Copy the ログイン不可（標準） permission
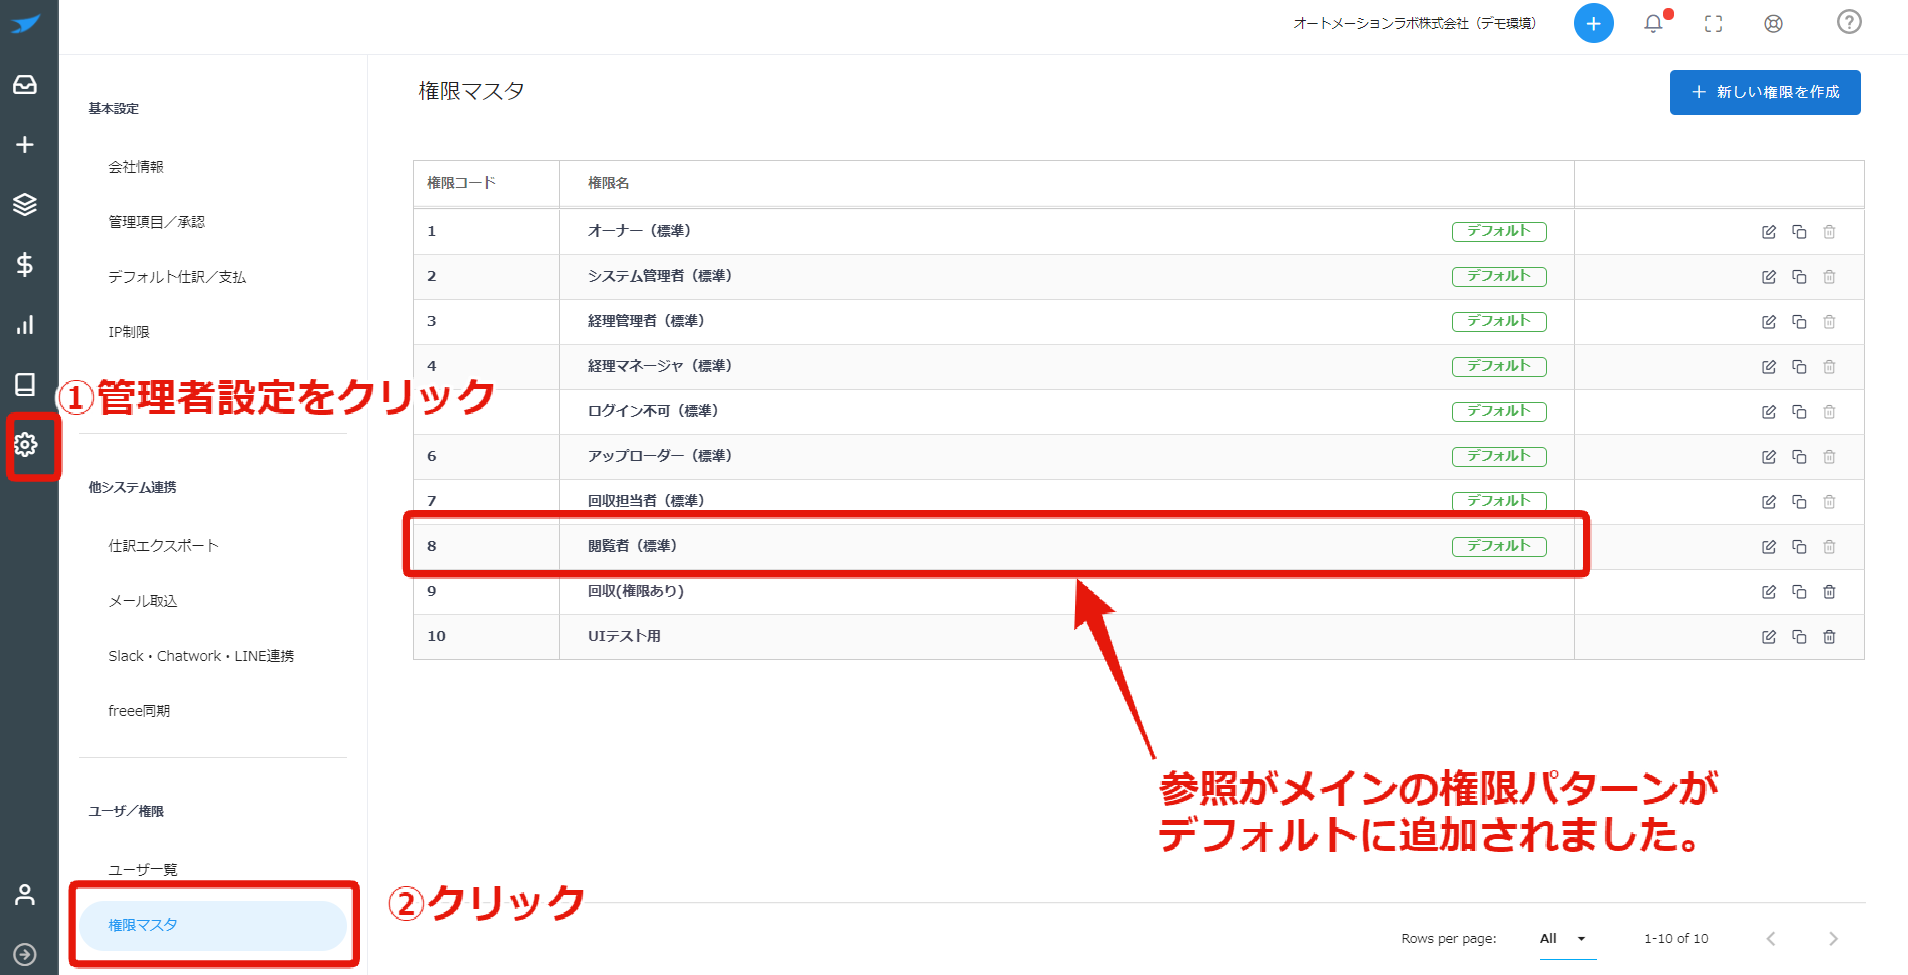 click(1799, 412)
